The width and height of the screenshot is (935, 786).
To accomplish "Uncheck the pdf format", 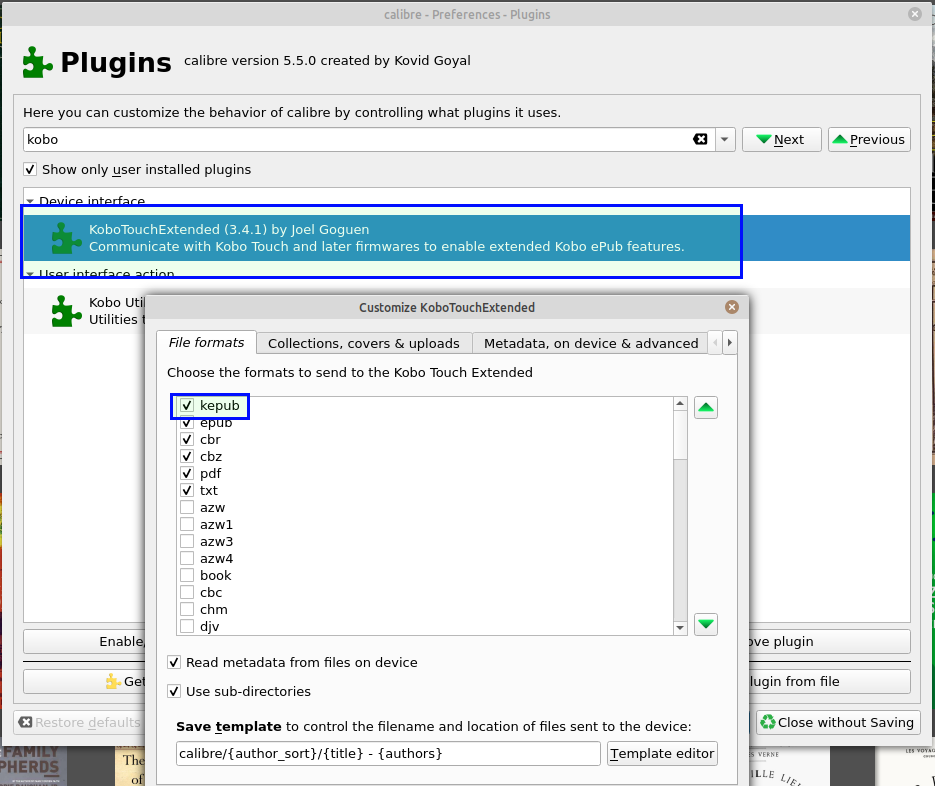I will [187, 474].
